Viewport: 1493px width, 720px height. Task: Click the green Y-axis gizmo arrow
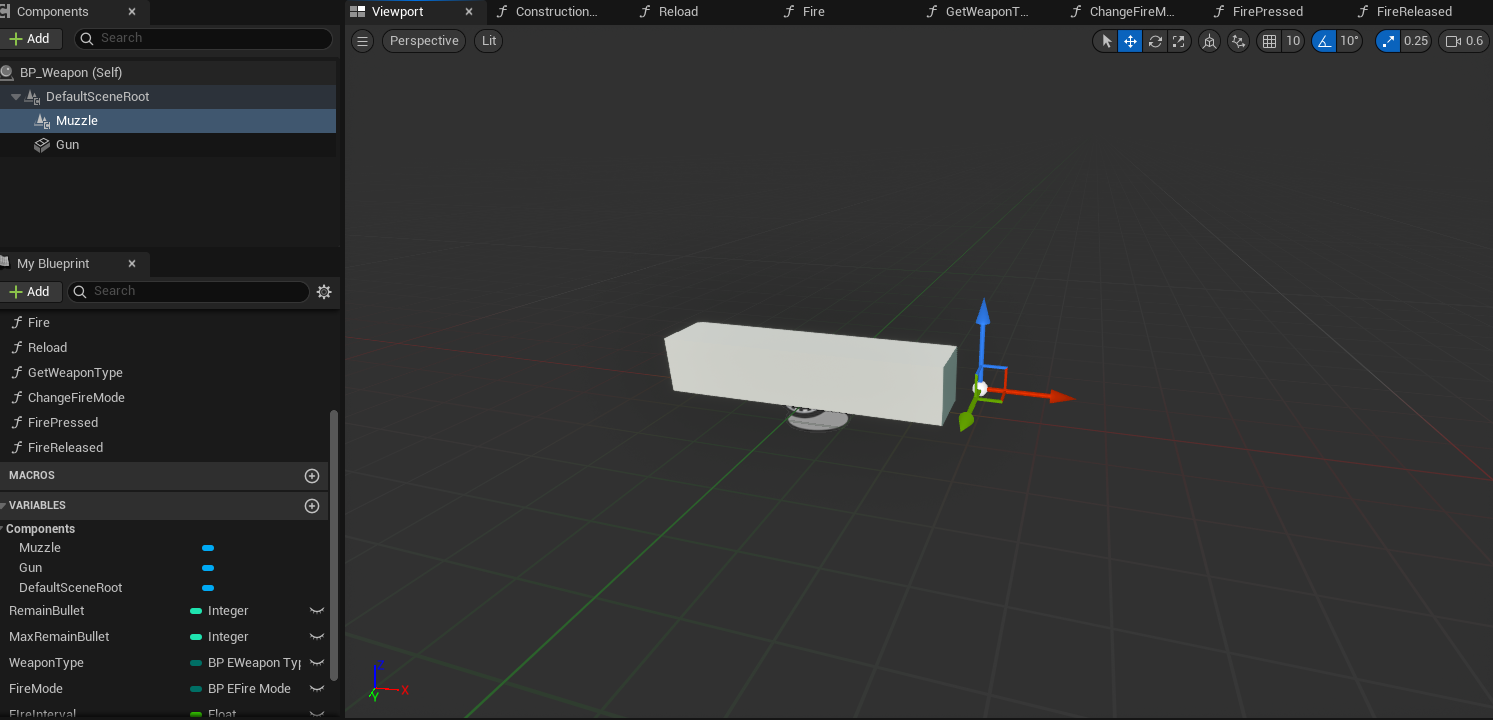click(x=966, y=420)
